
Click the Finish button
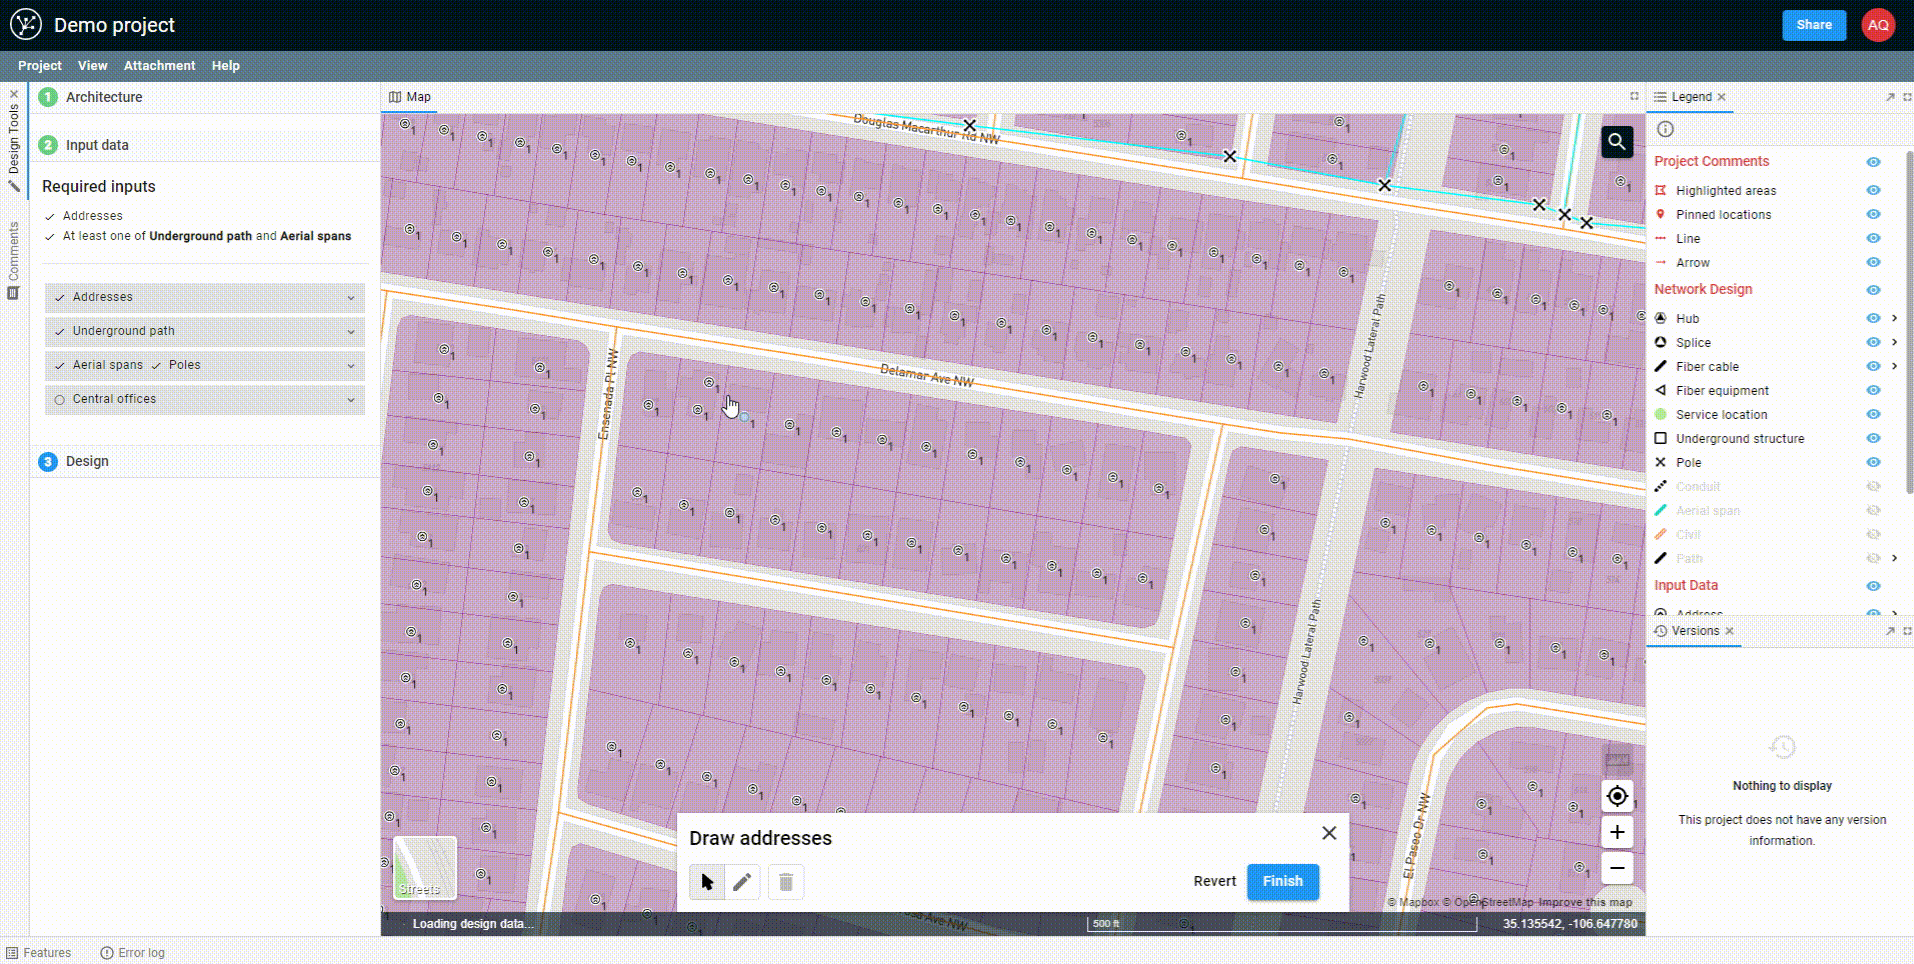[1283, 881]
